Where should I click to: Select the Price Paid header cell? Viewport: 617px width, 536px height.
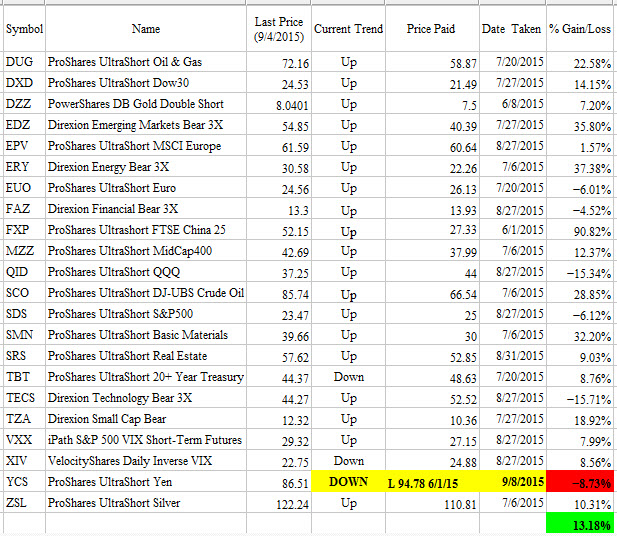pyautogui.click(x=432, y=28)
